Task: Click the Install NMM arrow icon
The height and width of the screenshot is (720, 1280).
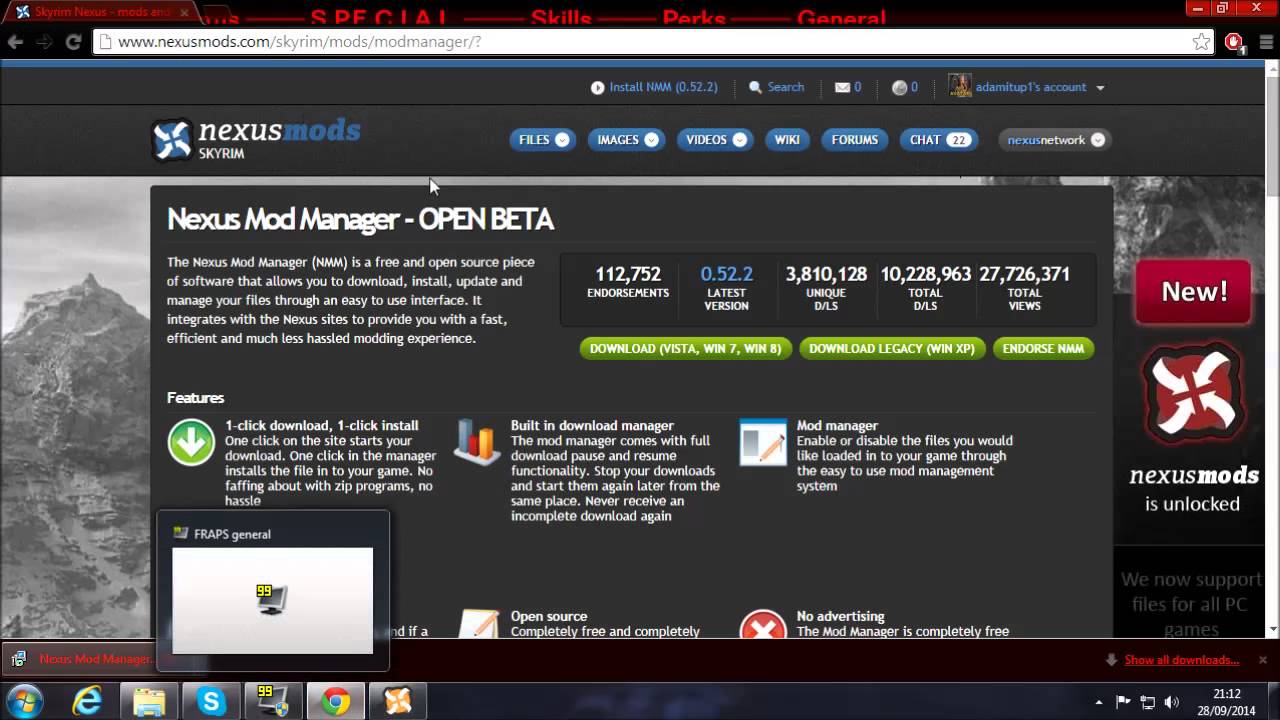Action: coord(597,87)
